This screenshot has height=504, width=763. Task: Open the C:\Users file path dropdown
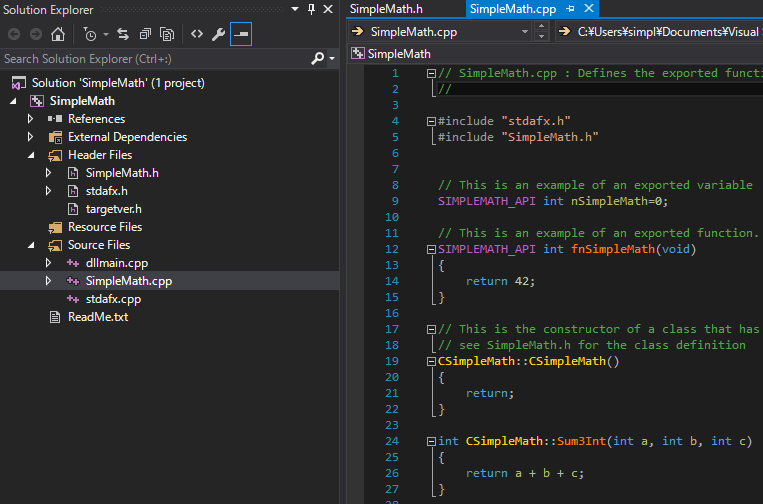(660, 32)
